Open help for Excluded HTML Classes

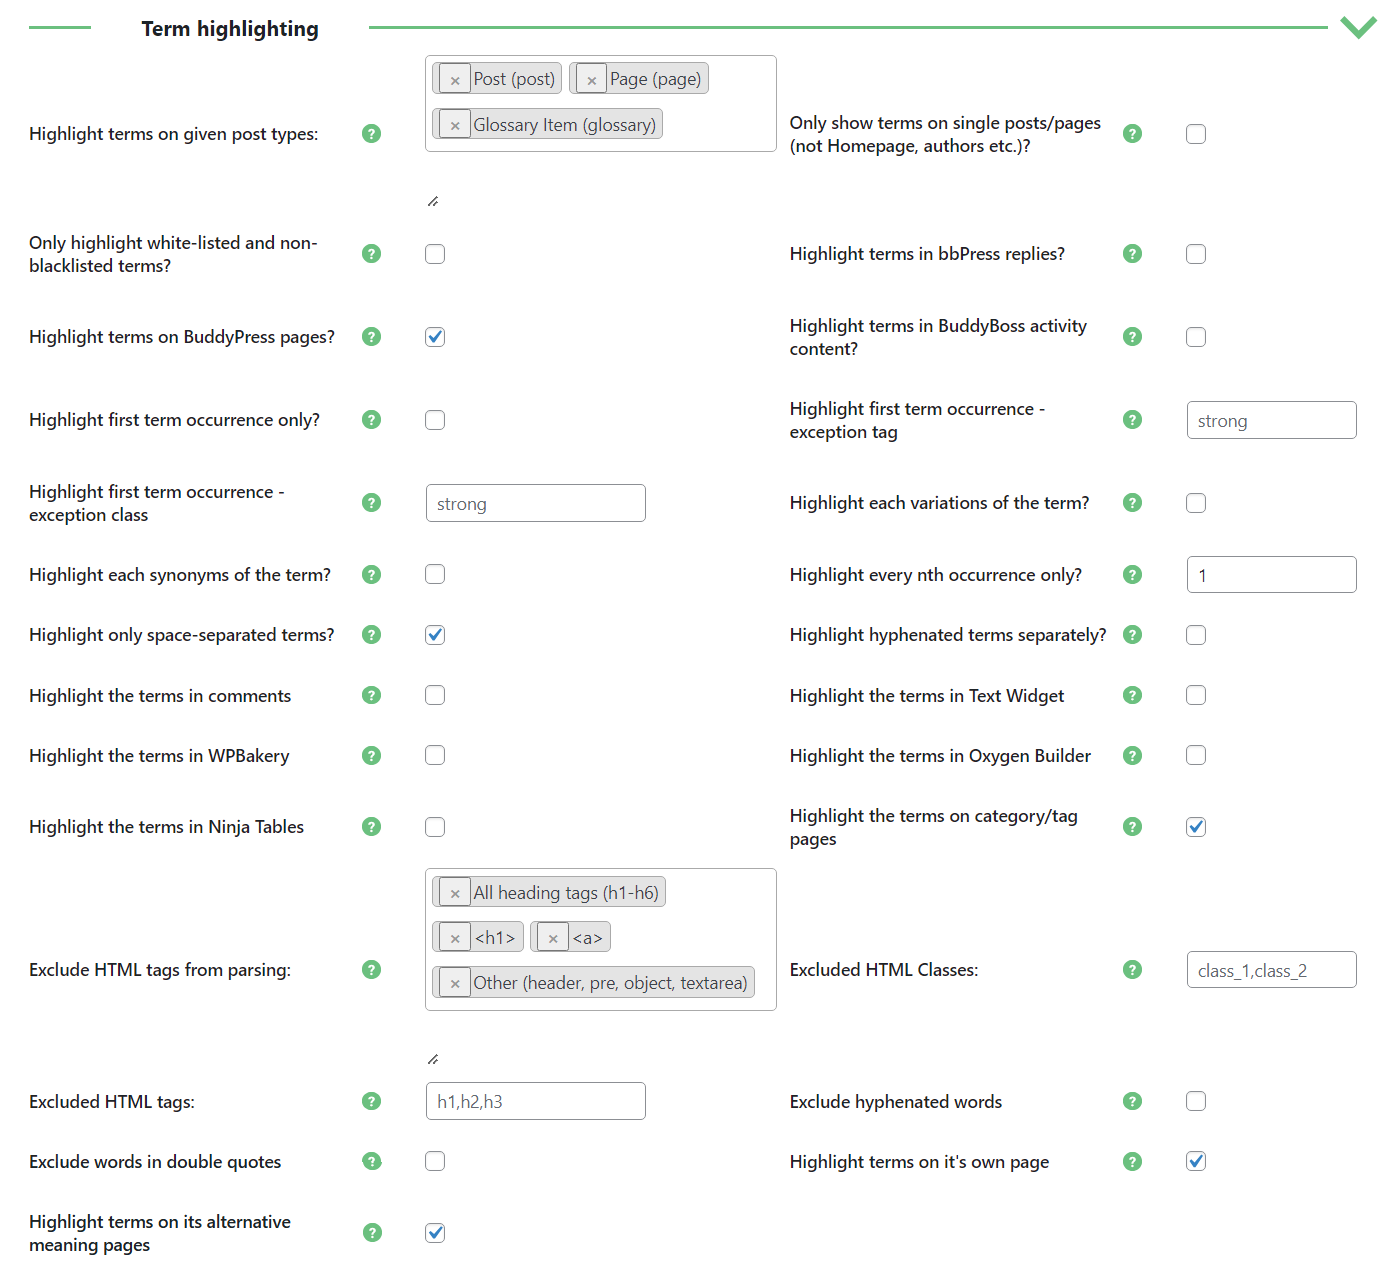click(x=1132, y=969)
